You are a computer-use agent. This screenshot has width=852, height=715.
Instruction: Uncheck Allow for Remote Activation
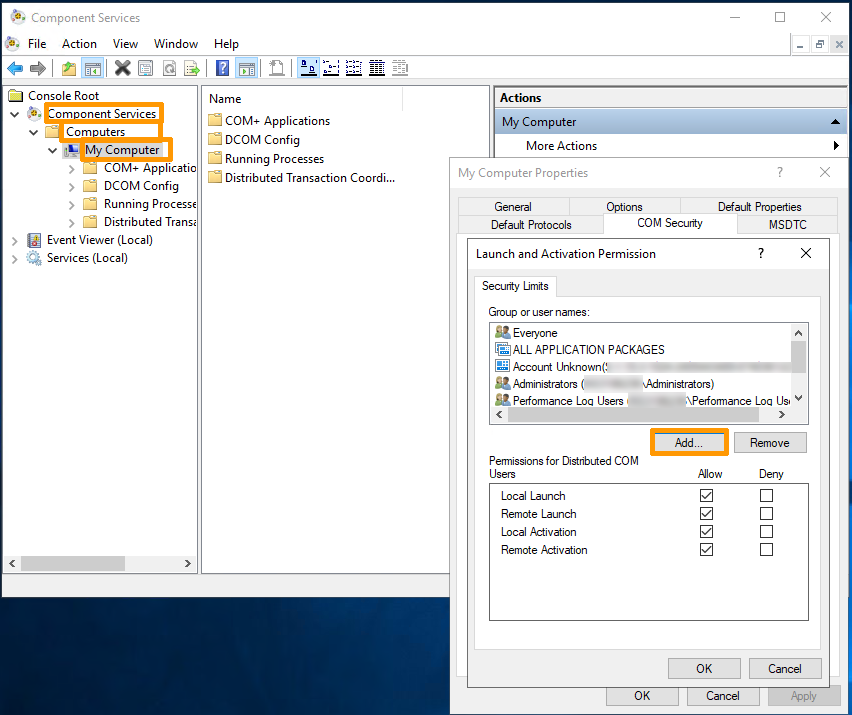(707, 549)
